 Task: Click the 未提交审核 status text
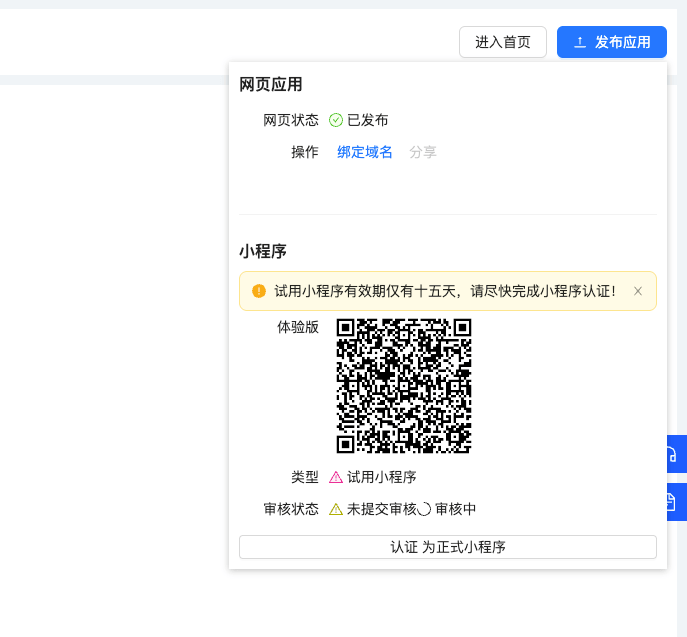click(x=382, y=509)
